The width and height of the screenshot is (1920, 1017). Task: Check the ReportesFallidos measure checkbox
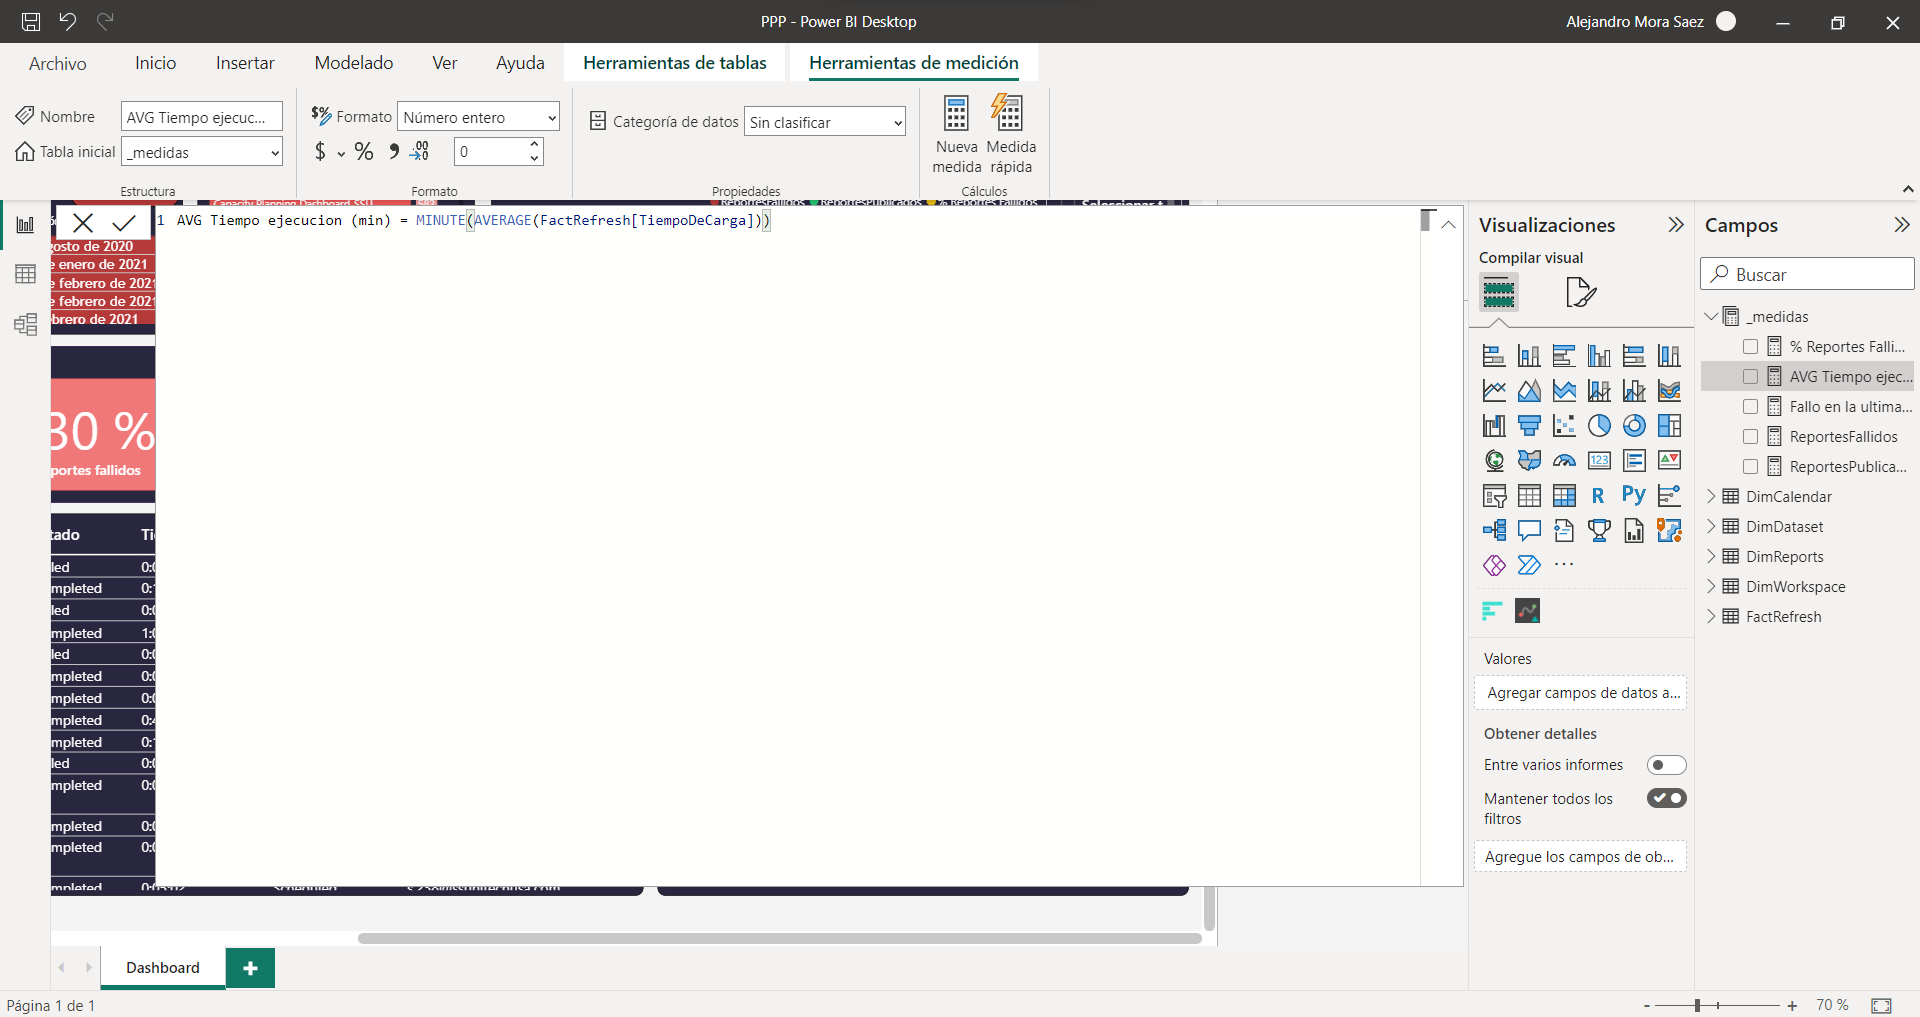(1750, 437)
